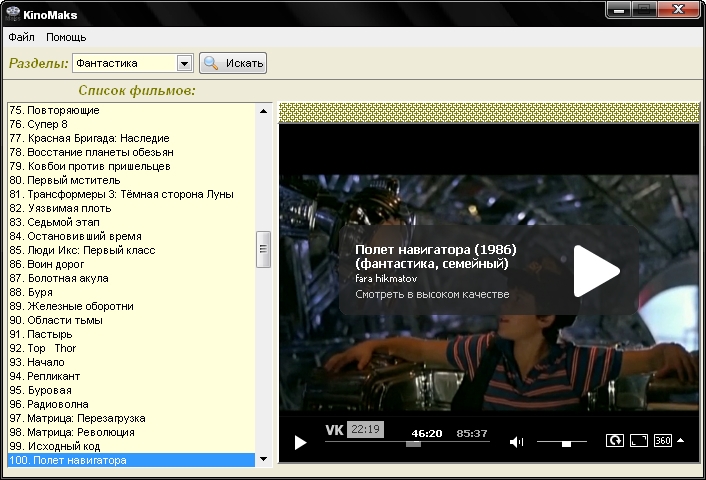Click the video seek position handle

point(413,444)
